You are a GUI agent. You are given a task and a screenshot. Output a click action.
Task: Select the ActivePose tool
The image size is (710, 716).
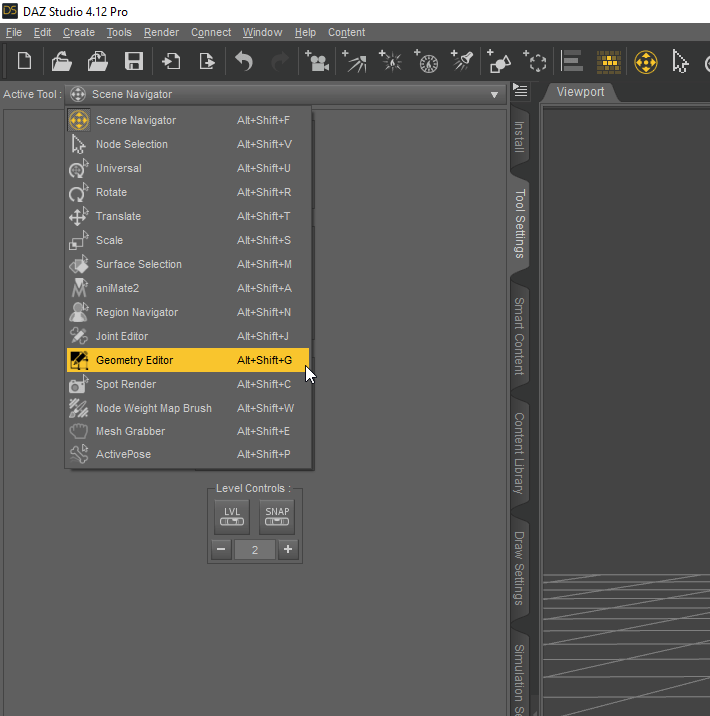tap(189, 454)
